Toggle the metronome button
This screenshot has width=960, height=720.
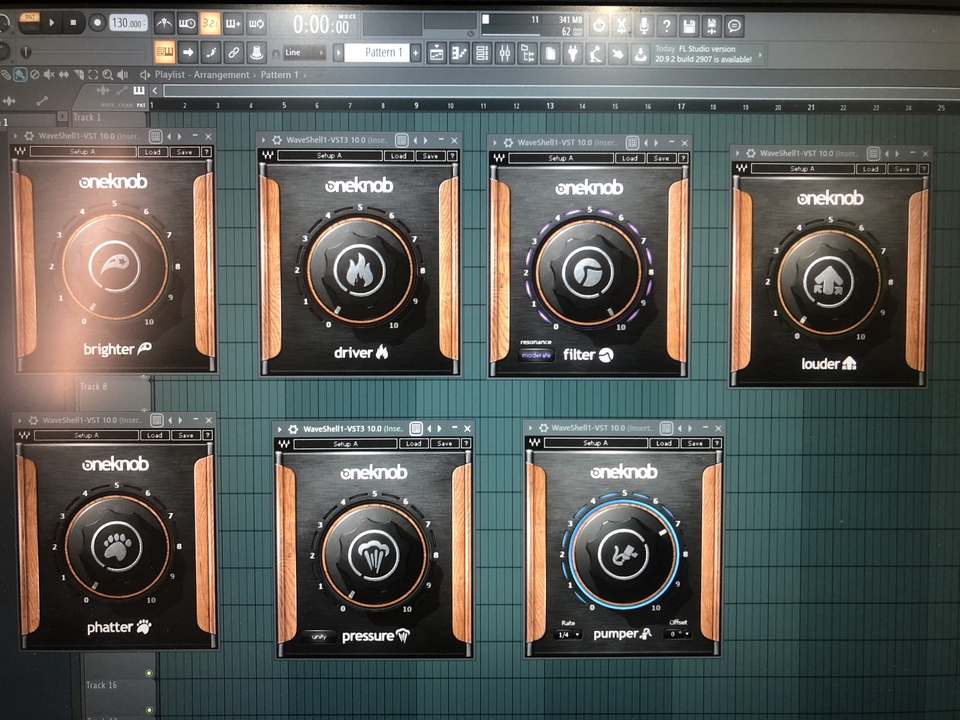[164, 24]
